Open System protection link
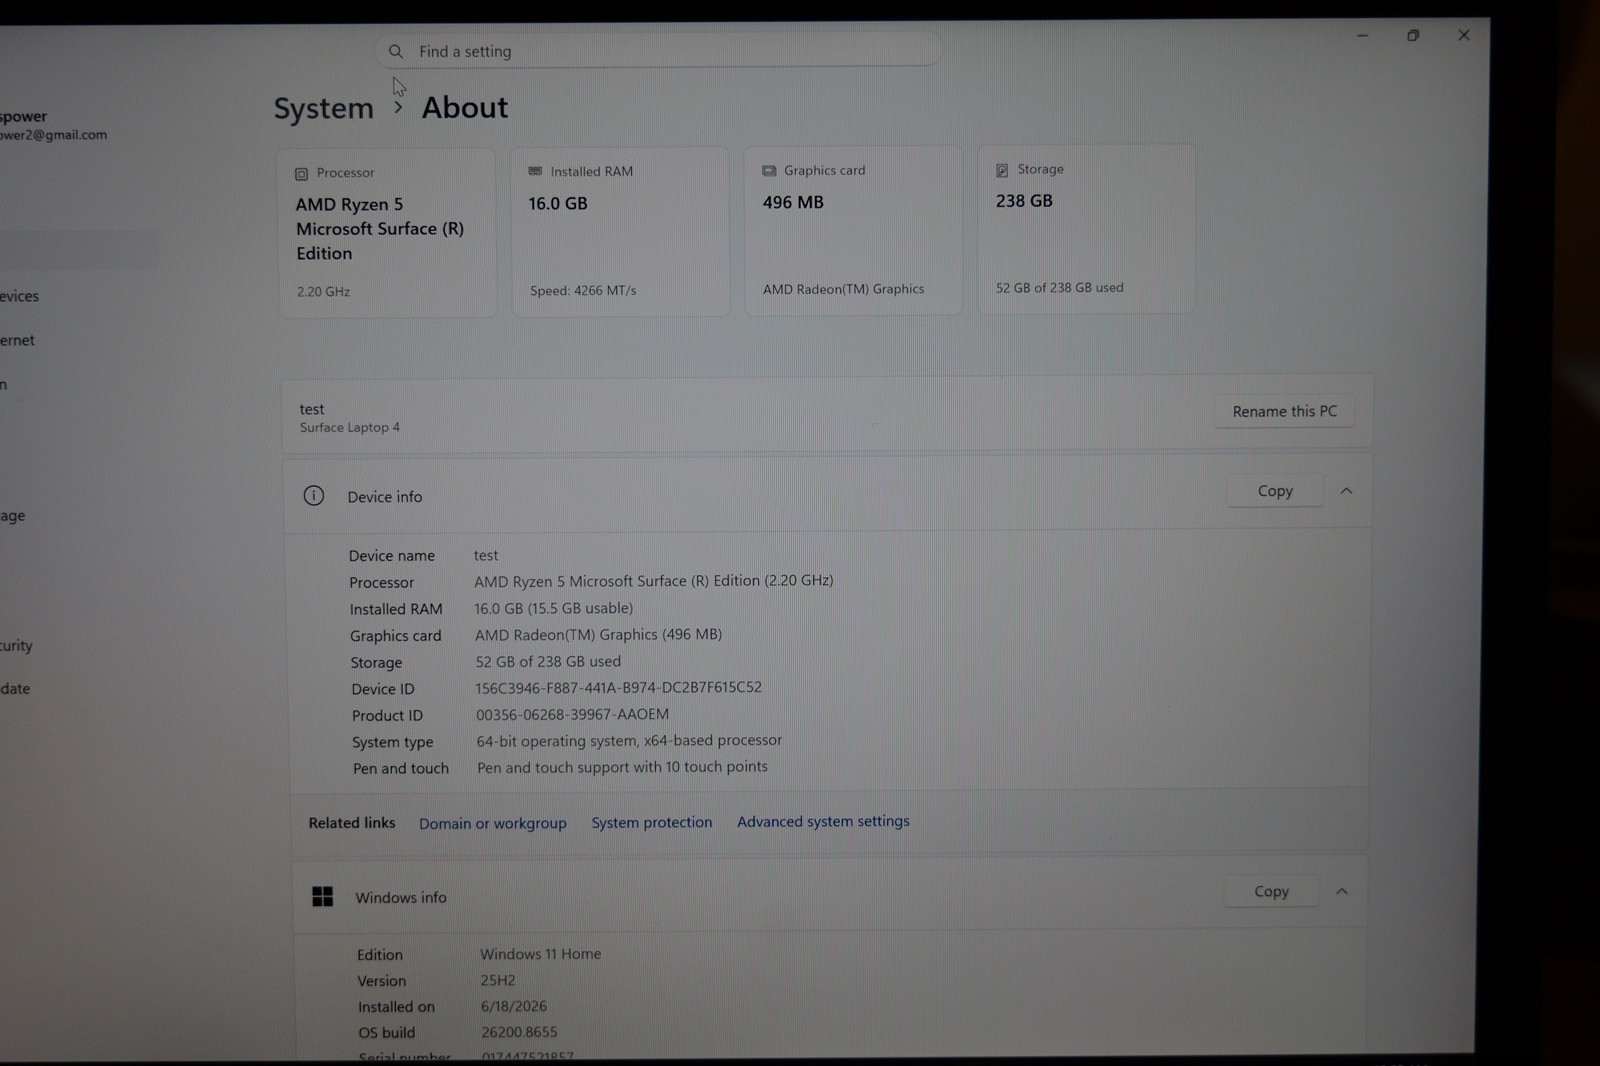The image size is (1600, 1066). 652,822
